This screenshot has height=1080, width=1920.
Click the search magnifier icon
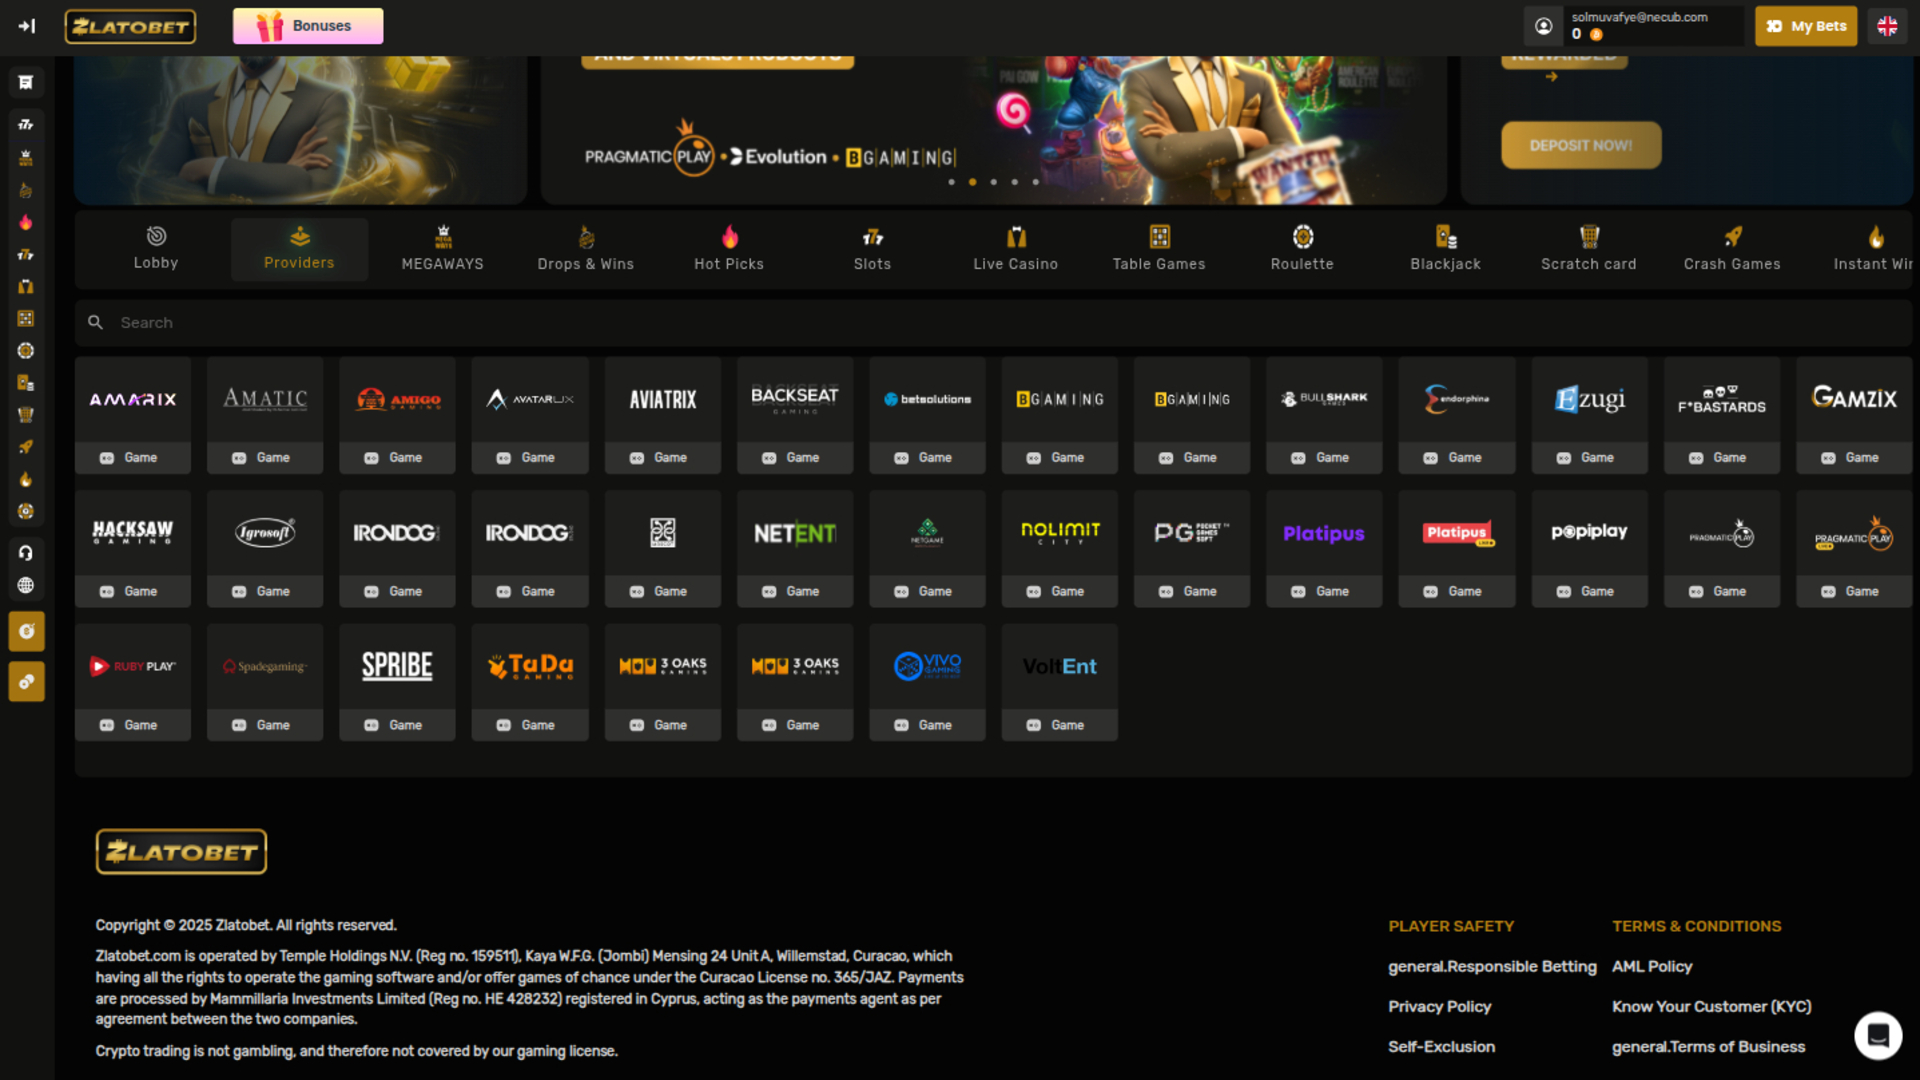pyautogui.click(x=95, y=322)
